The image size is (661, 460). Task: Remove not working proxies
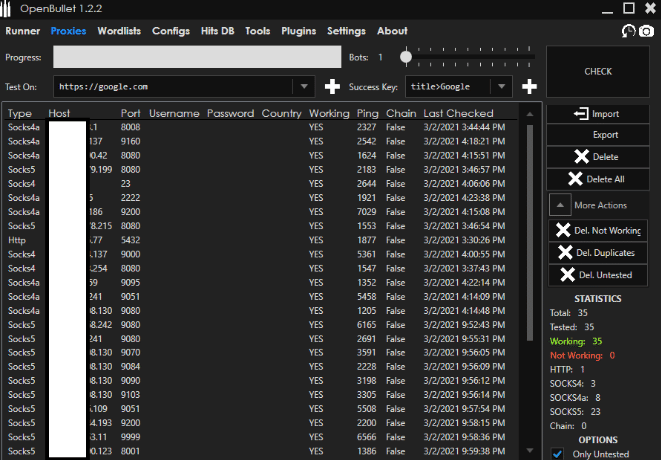coord(597,230)
